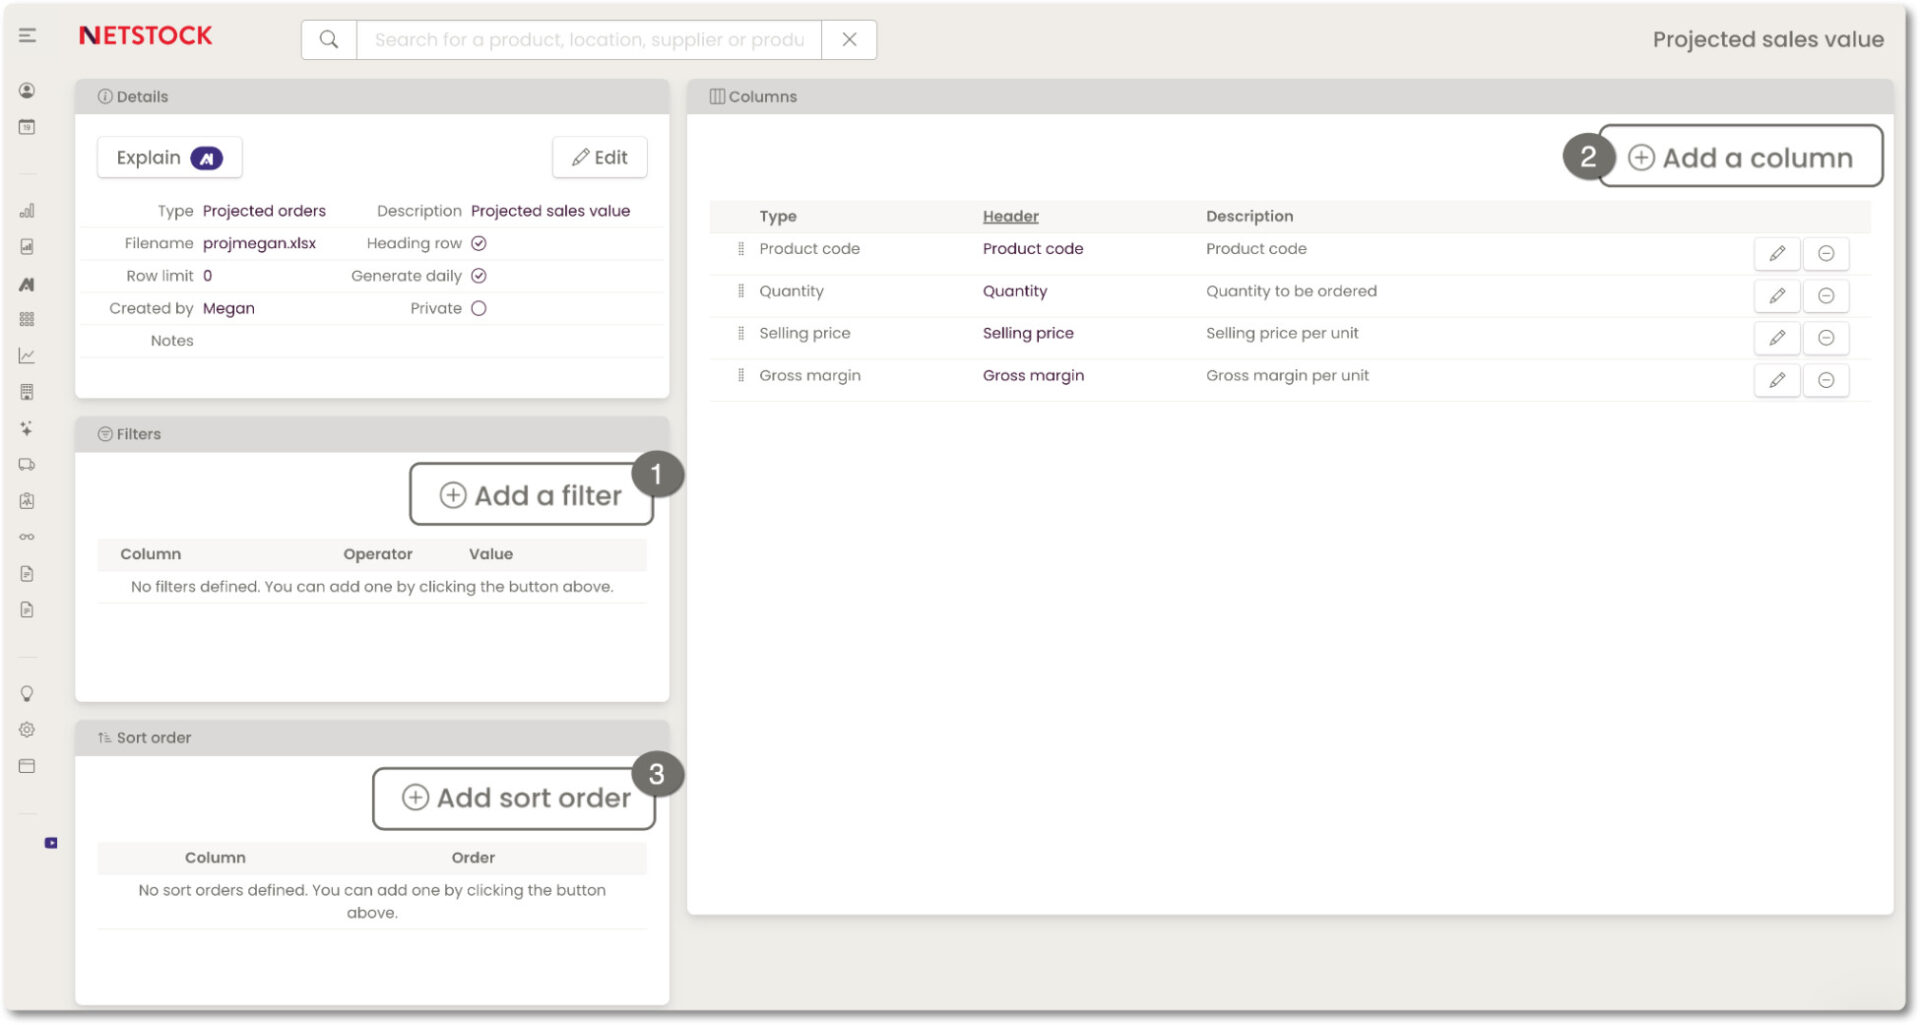Click Add sort order button
This screenshot has width=1920, height=1025.
click(514, 798)
